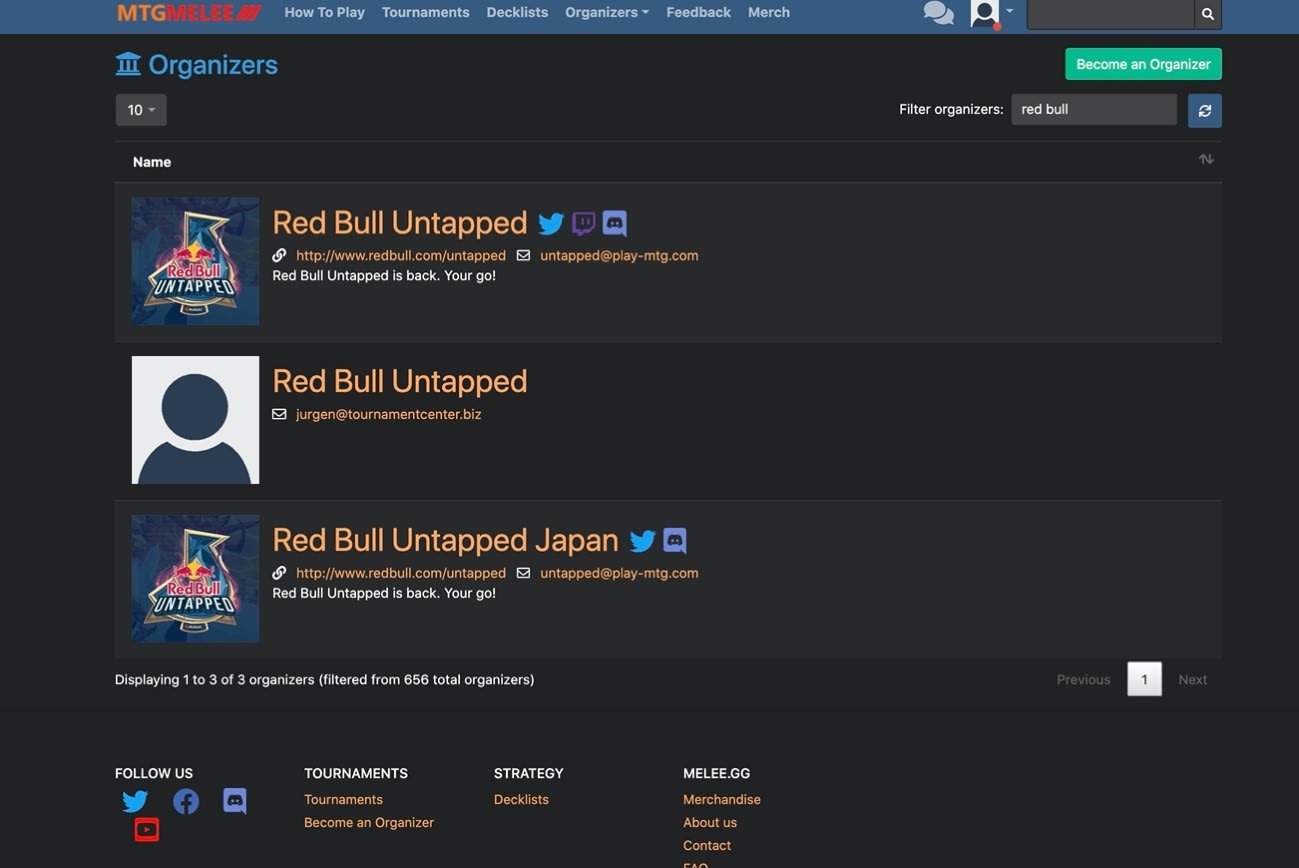This screenshot has width=1299, height=868.
Task: Click the Organizers building icon heading
Action: pyautogui.click(x=128, y=65)
